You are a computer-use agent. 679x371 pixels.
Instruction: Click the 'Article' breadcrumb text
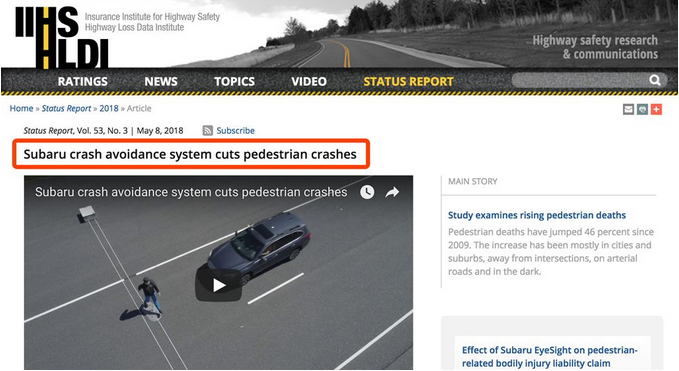click(x=139, y=108)
